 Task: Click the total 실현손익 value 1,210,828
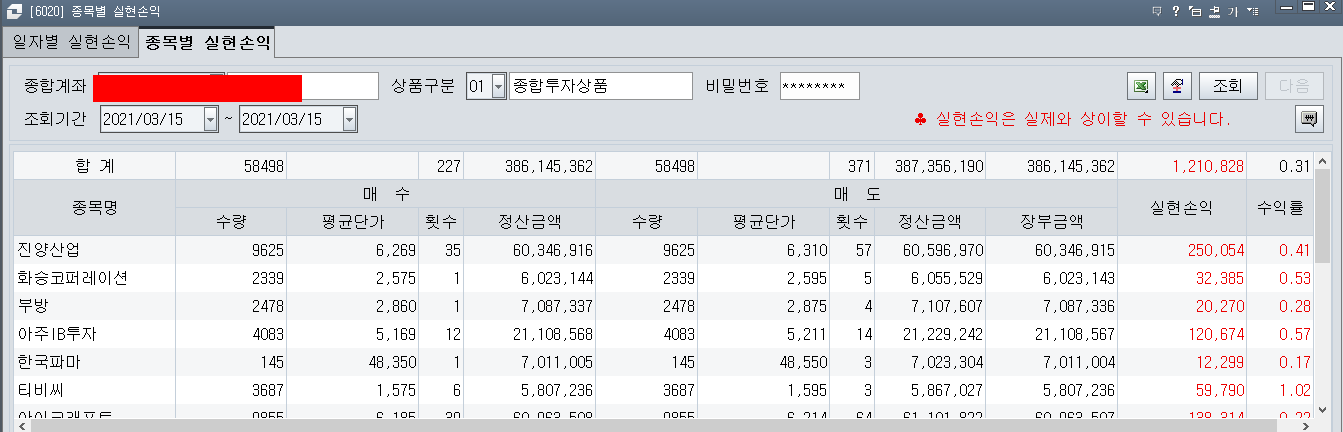pyautogui.click(x=1209, y=166)
